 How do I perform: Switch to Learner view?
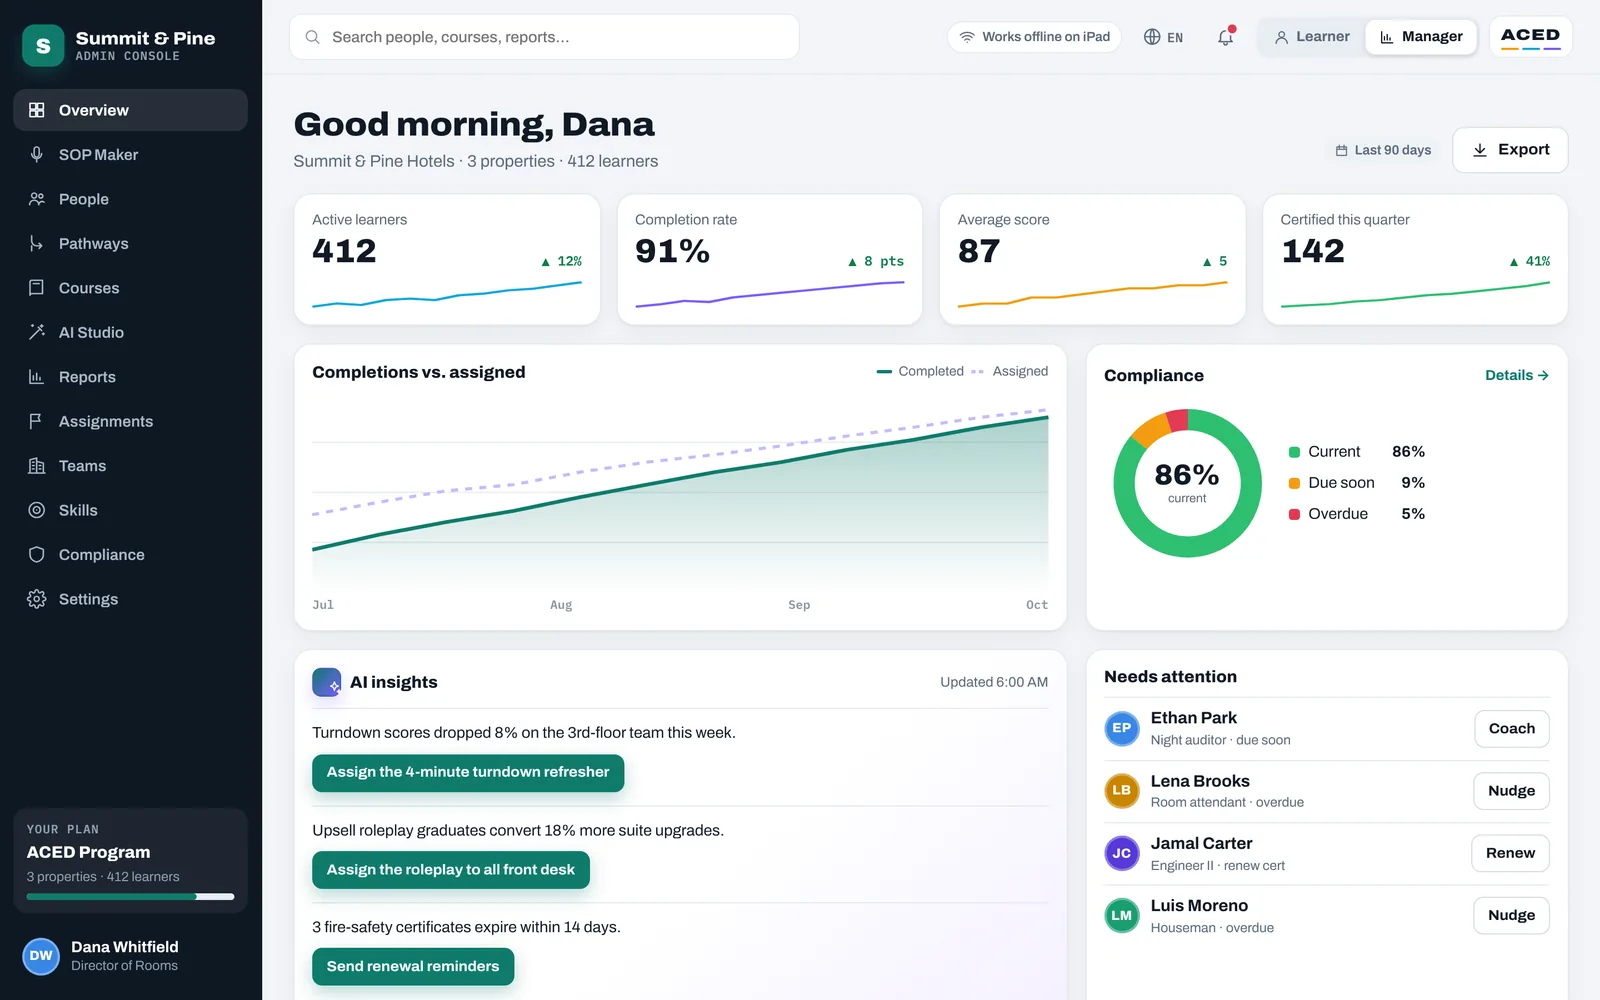tap(1312, 37)
